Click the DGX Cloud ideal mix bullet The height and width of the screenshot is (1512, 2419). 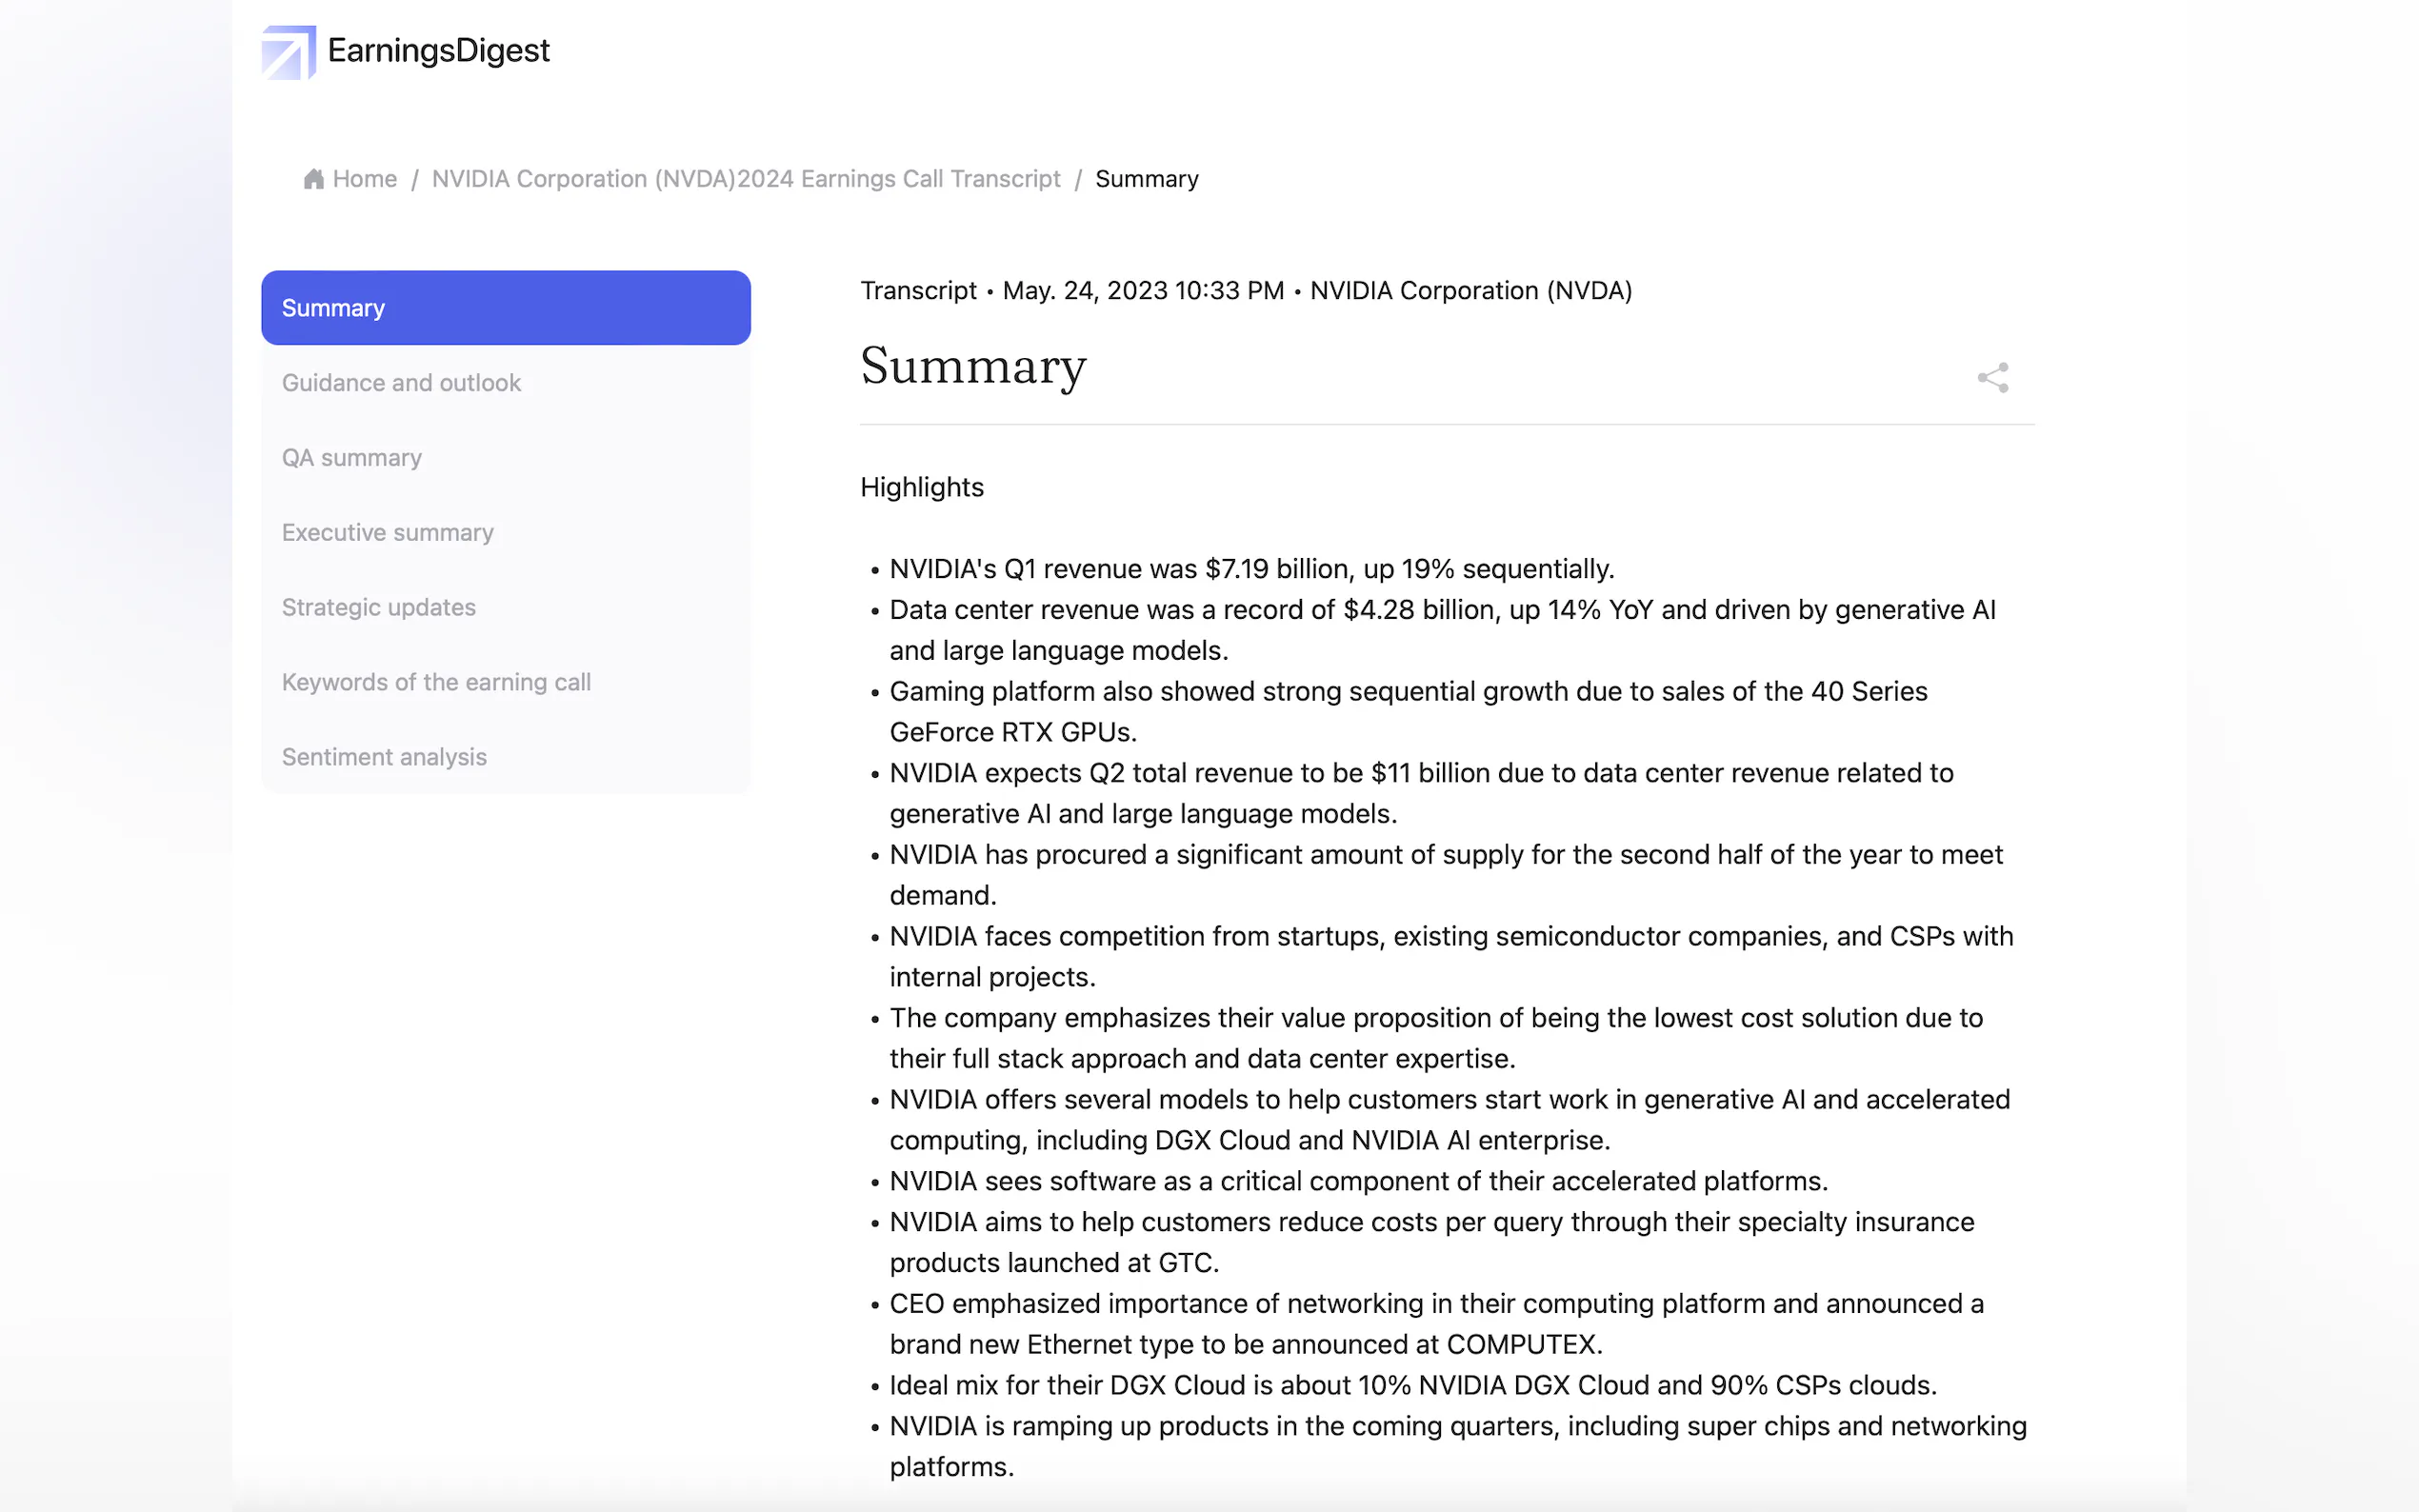[x=1412, y=1385]
